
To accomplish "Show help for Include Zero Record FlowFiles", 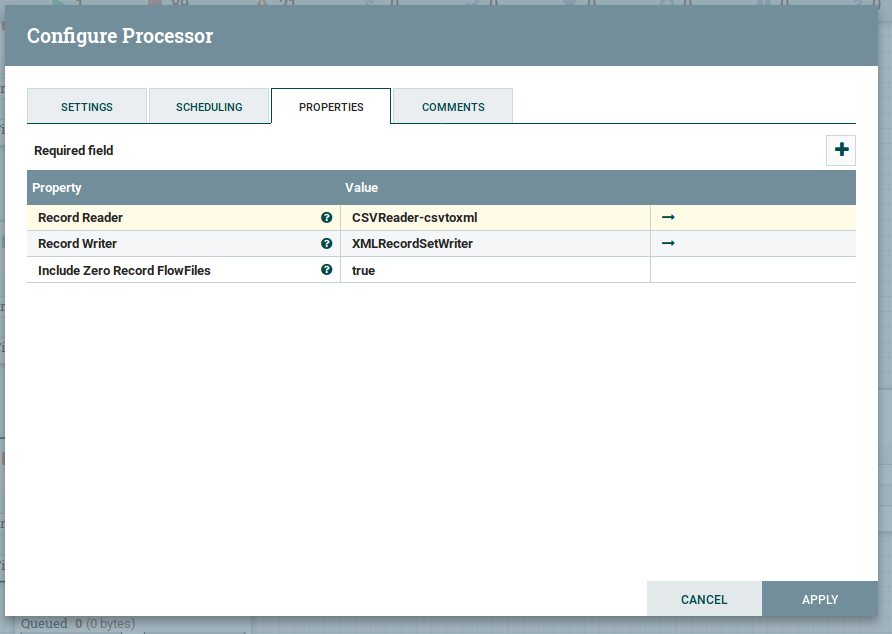I will (326, 270).
